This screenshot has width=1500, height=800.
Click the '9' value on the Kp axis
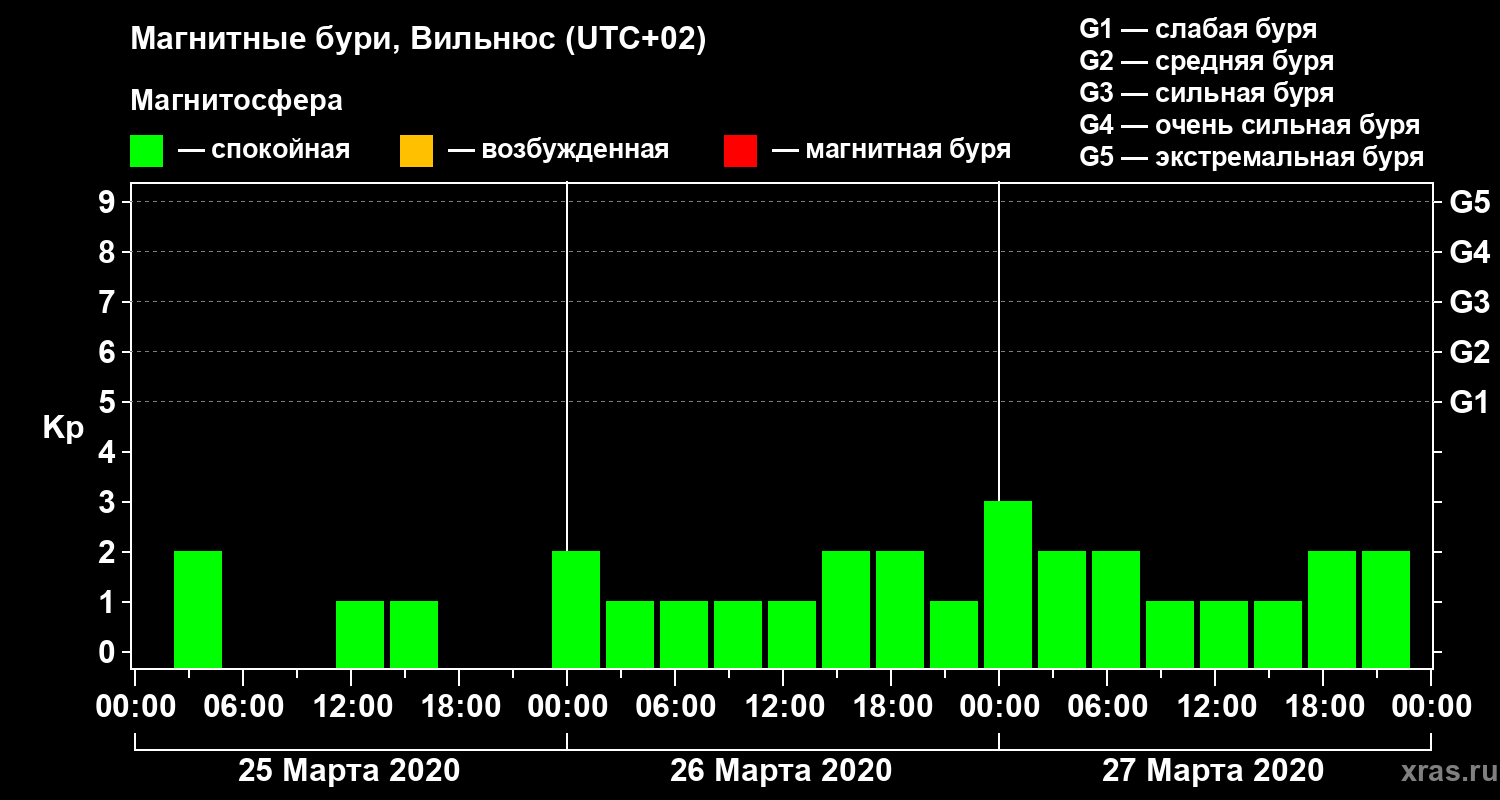click(x=109, y=203)
